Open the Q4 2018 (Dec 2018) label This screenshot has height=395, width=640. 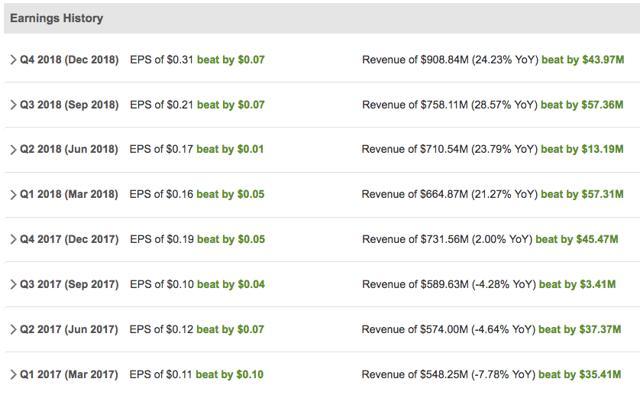coord(69,60)
